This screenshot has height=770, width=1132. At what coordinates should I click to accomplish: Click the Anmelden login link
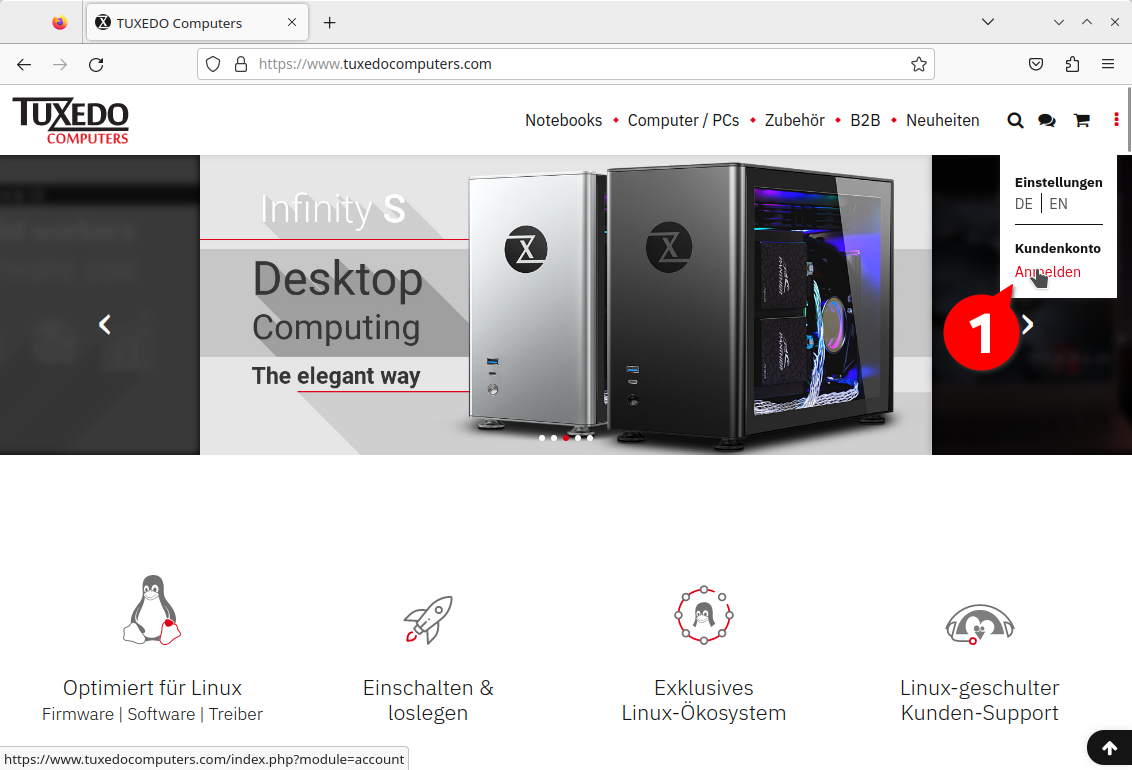coord(1048,272)
